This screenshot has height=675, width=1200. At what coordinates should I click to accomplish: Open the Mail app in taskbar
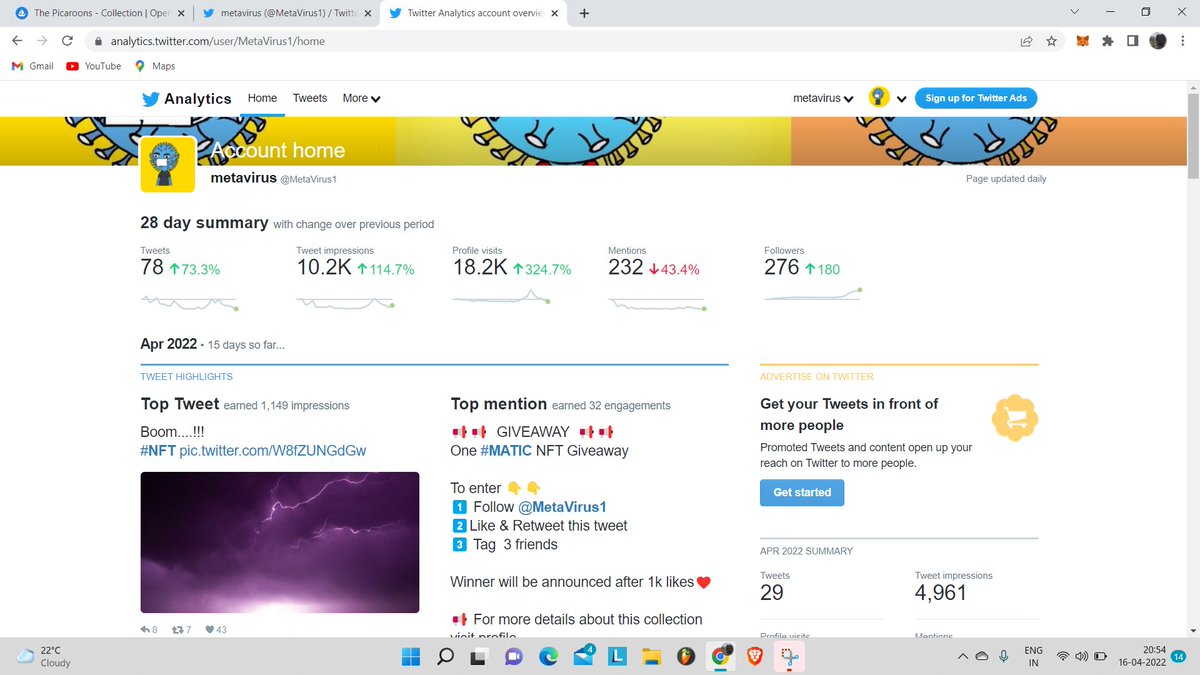585,657
